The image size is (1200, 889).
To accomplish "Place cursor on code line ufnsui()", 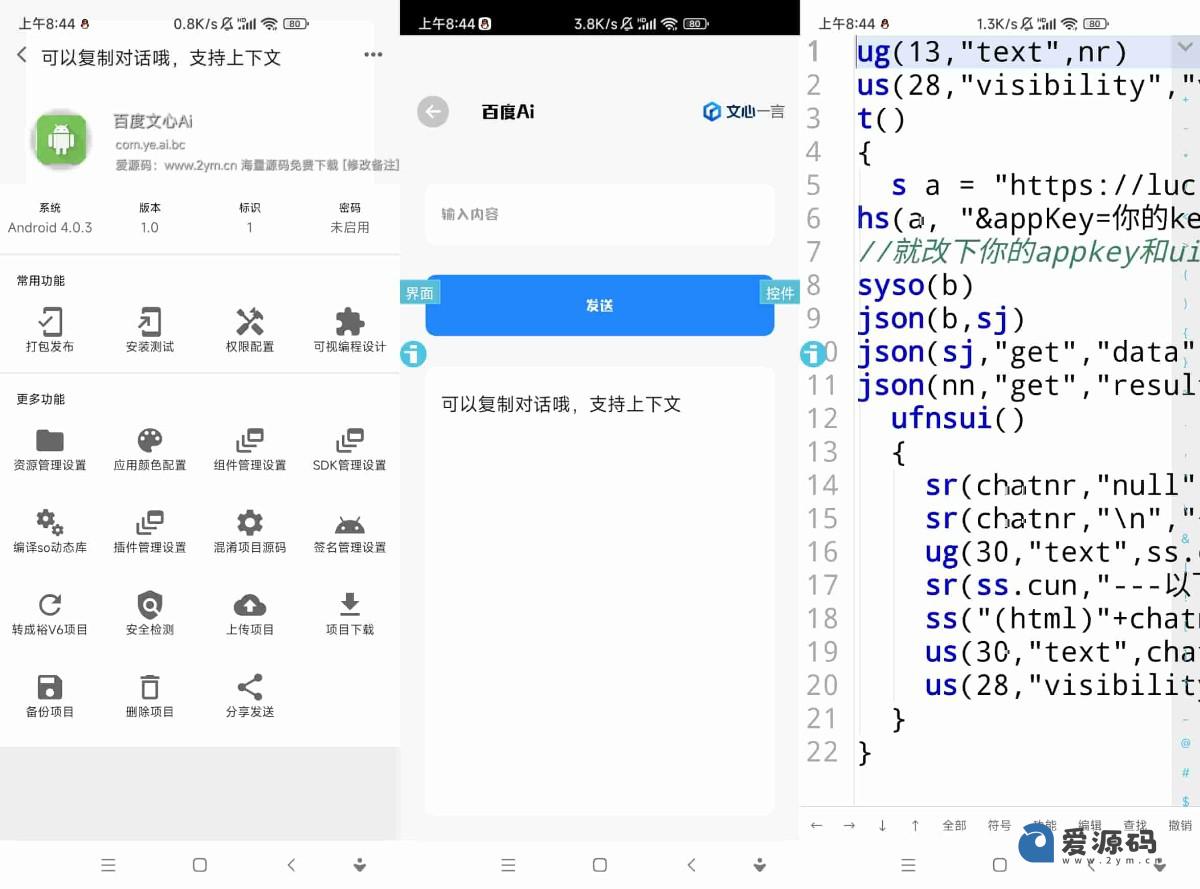I will 958,418.
